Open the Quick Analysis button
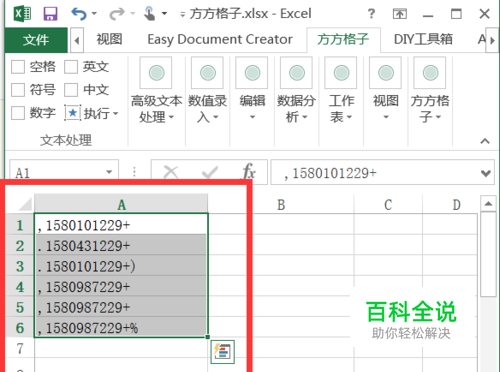The height and width of the screenshot is (372, 500). [x=223, y=352]
